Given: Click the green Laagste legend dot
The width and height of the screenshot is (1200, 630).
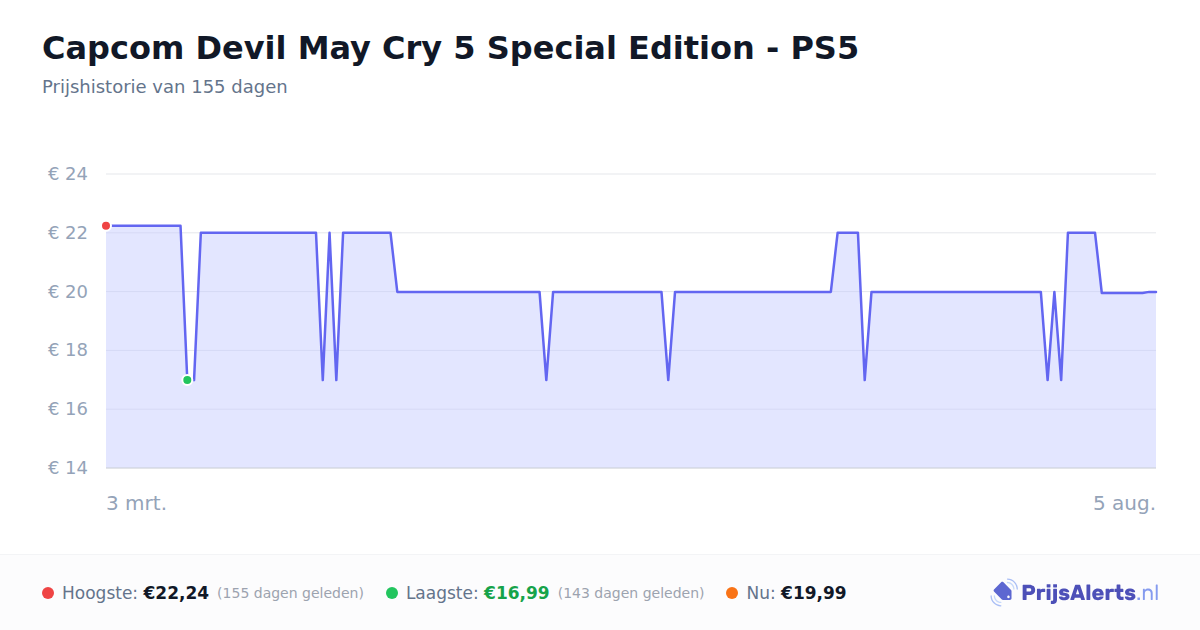Looking at the screenshot, I should point(392,593).
